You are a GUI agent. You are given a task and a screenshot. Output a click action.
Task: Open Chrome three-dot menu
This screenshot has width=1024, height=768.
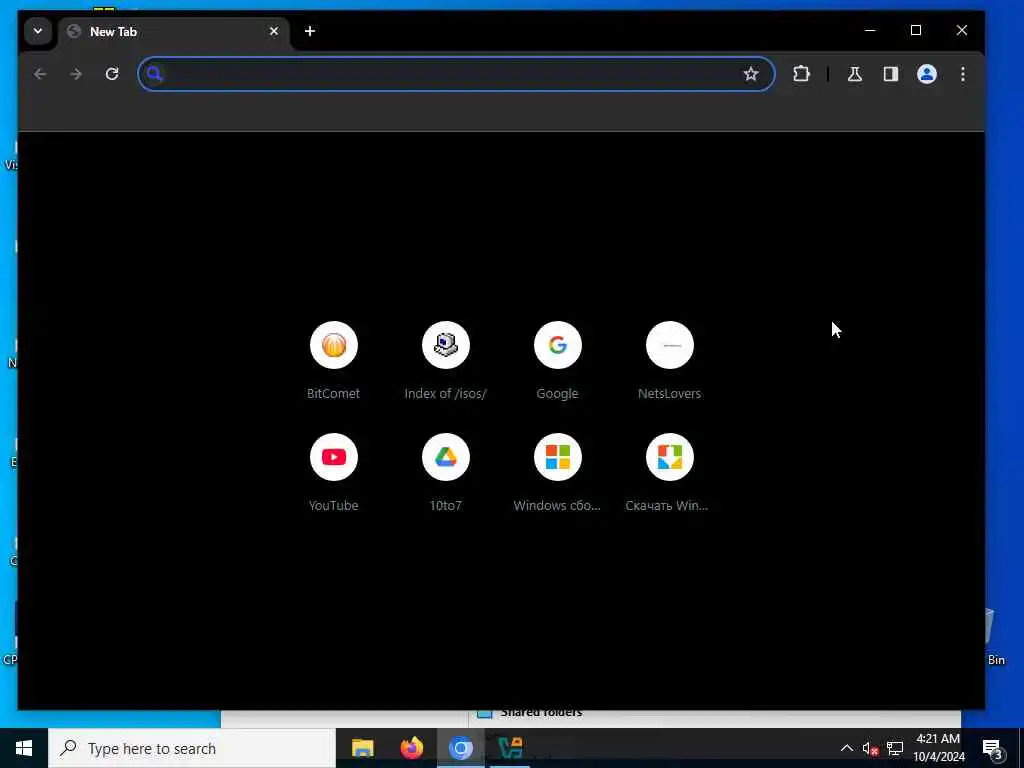click(963, 74)
